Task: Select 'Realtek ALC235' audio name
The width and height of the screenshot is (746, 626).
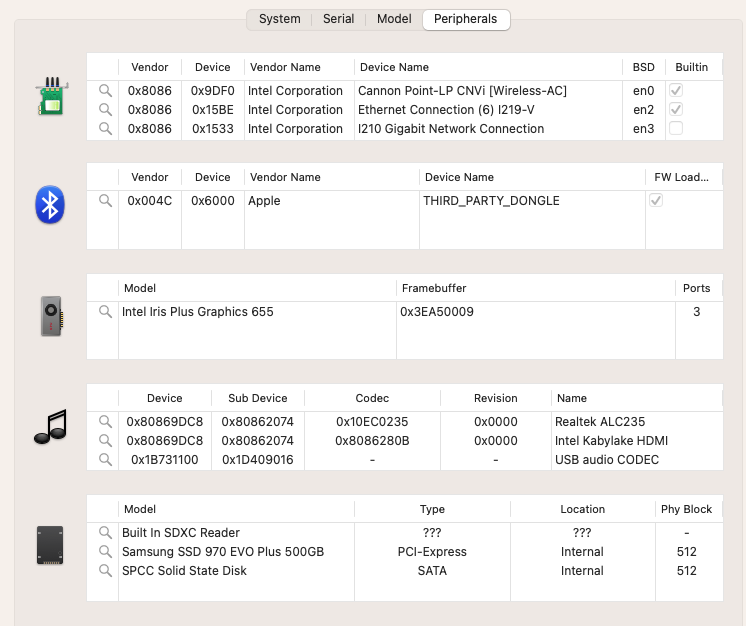Action: tap(600, 421)
